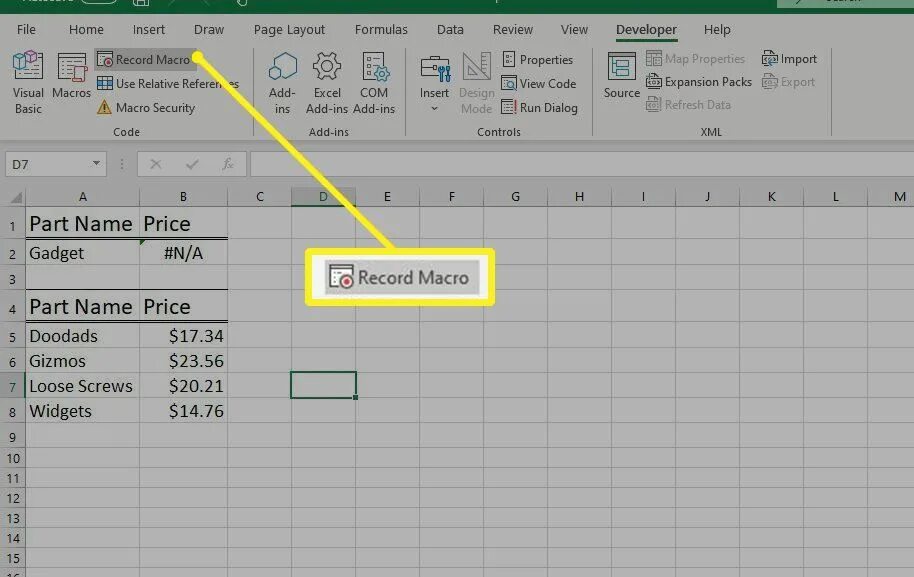Open Excel Add-ins dialog
The width and height of the screenshot is (914, 577).
(326, 83)
